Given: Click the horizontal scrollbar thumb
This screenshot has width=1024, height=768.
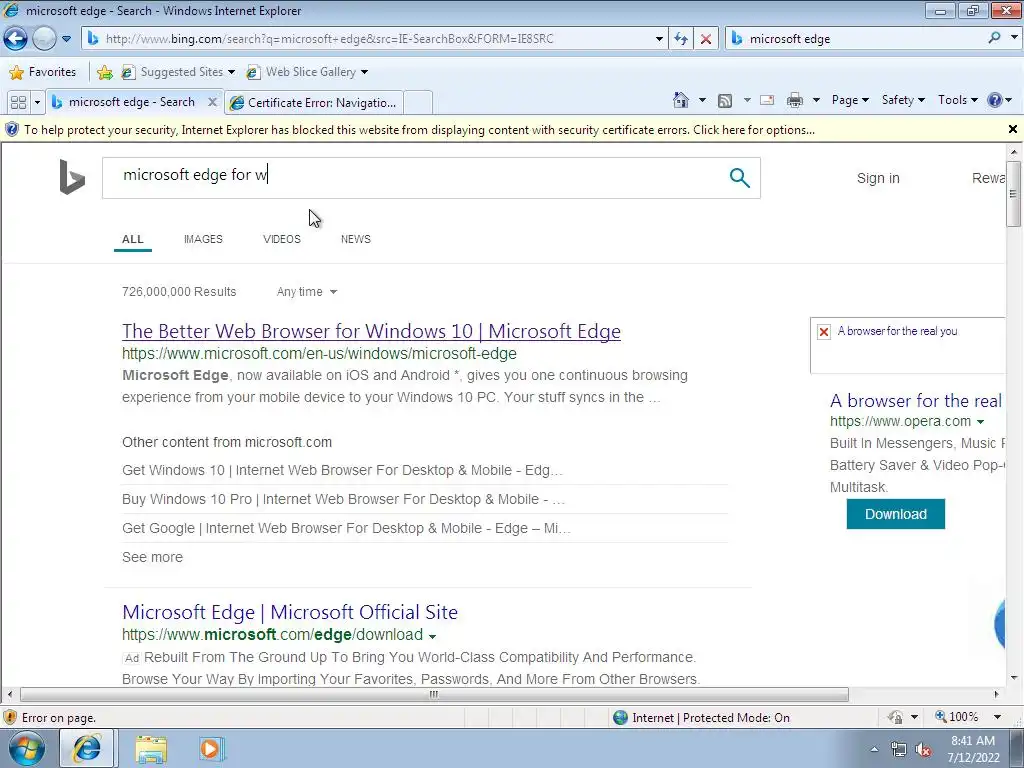Looking at the screenshot, I should point(434,694).
